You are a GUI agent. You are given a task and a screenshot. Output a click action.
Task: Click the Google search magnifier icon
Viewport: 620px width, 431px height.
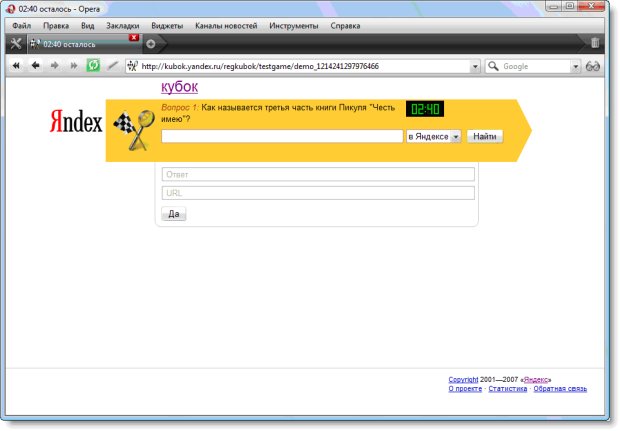[x=493, y=66]
